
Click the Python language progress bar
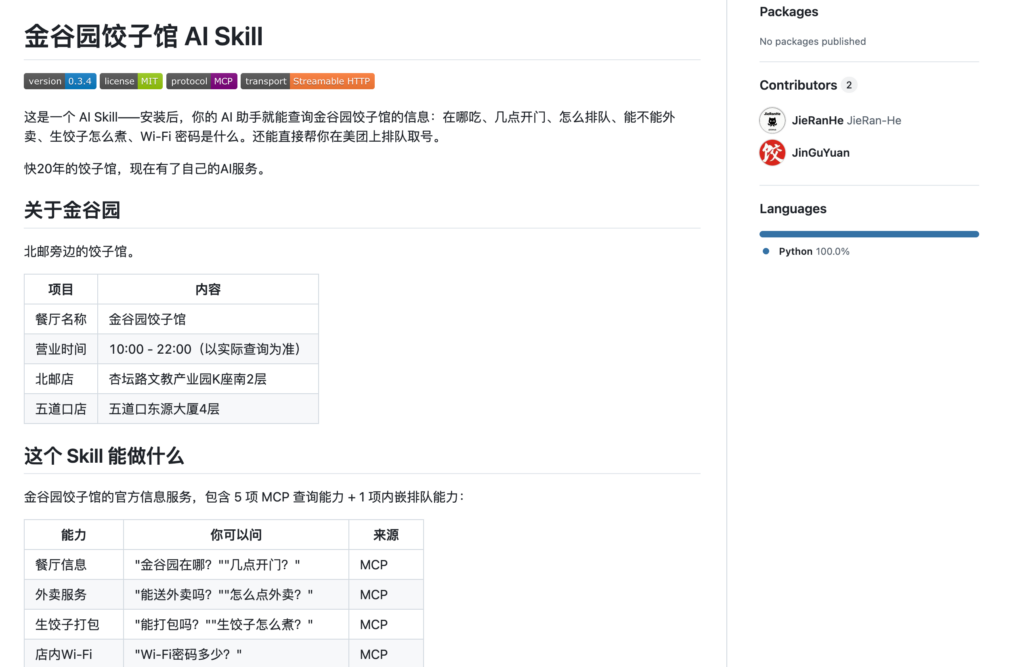click(x=868, y=233)
